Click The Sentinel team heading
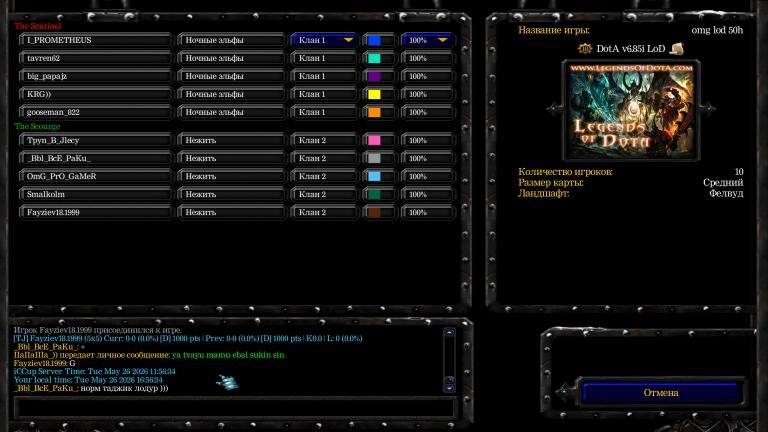The width and height of the screenshot is (768, 432). [38, 26]
